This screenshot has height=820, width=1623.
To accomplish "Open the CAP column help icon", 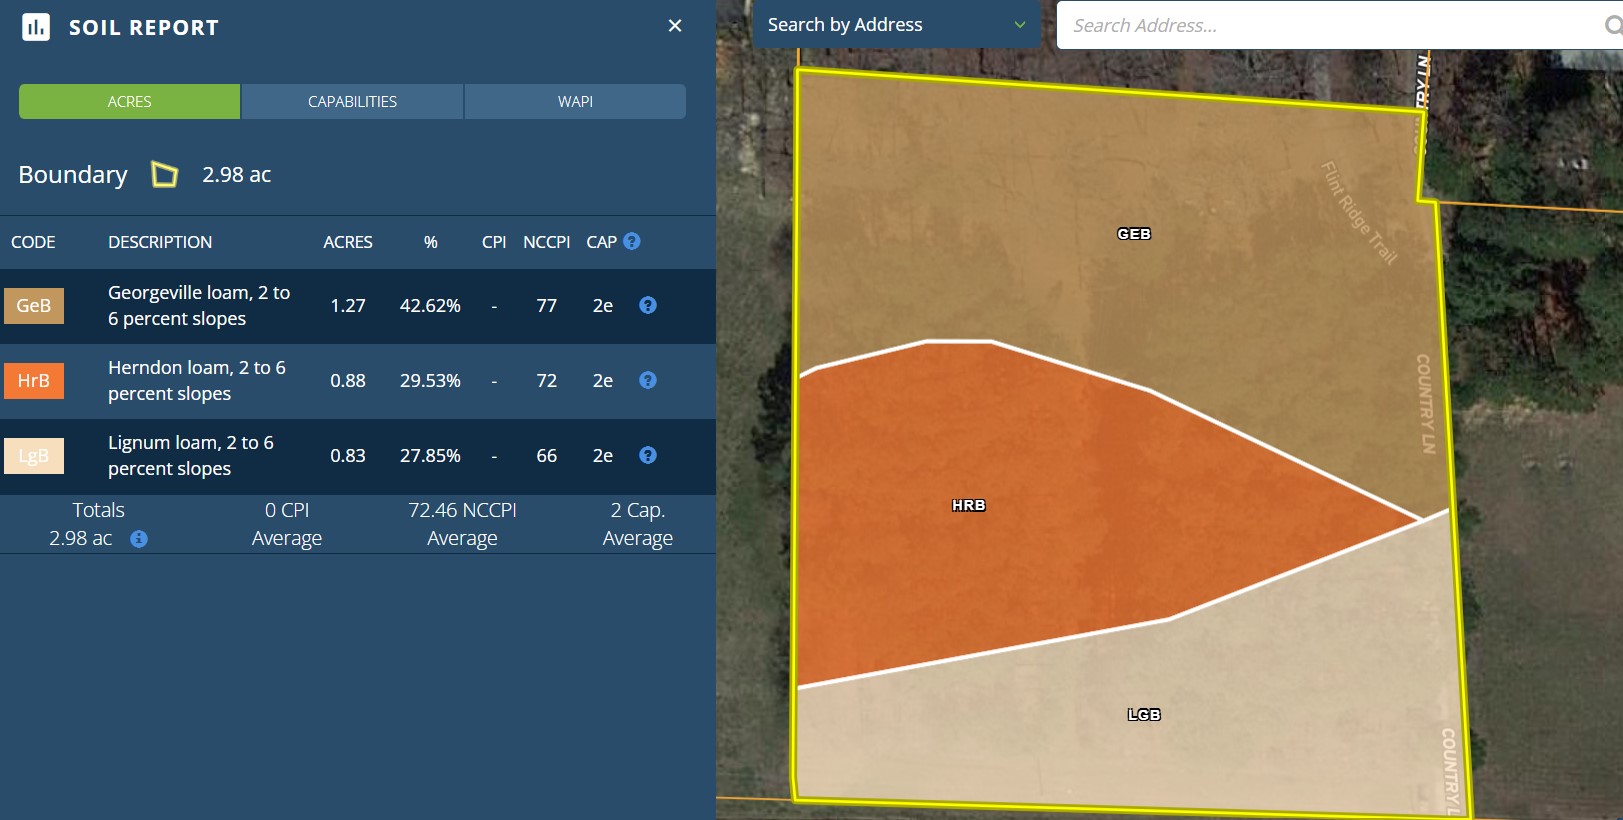I will [632, 241].
